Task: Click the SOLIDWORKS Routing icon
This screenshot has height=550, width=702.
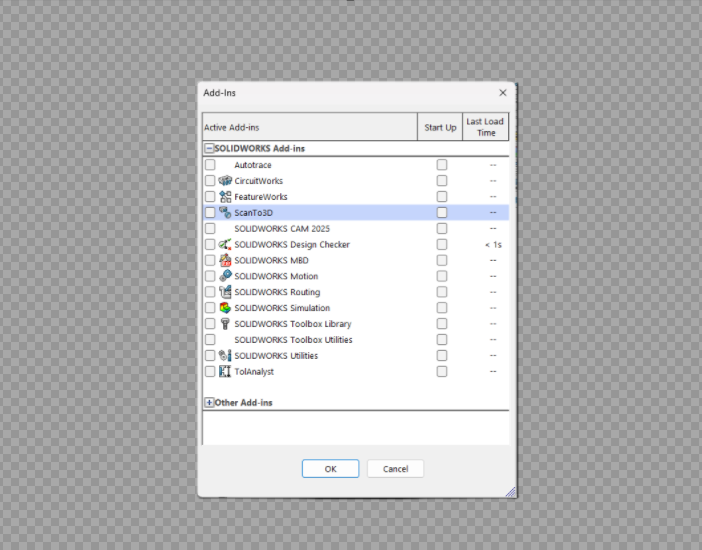Action: 225,292
